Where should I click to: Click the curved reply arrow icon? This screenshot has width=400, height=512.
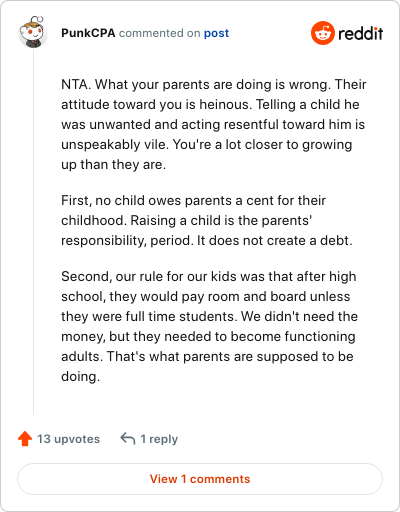tap(128, 438)
